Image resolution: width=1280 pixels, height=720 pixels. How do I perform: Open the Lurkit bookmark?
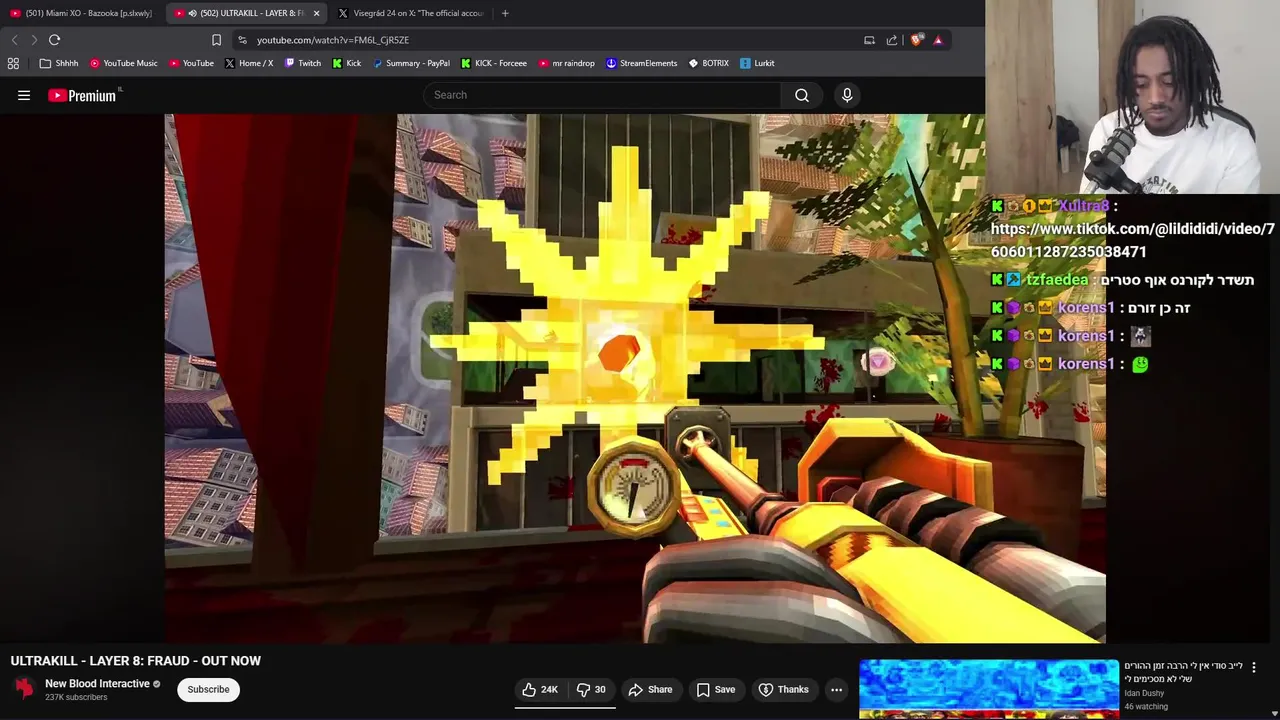click(x=757, y=63)
